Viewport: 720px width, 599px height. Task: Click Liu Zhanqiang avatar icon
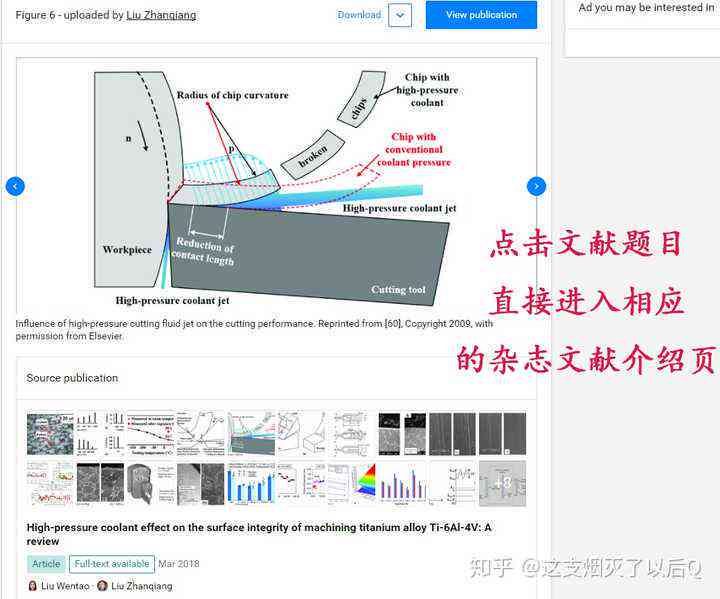click(102, 586)
